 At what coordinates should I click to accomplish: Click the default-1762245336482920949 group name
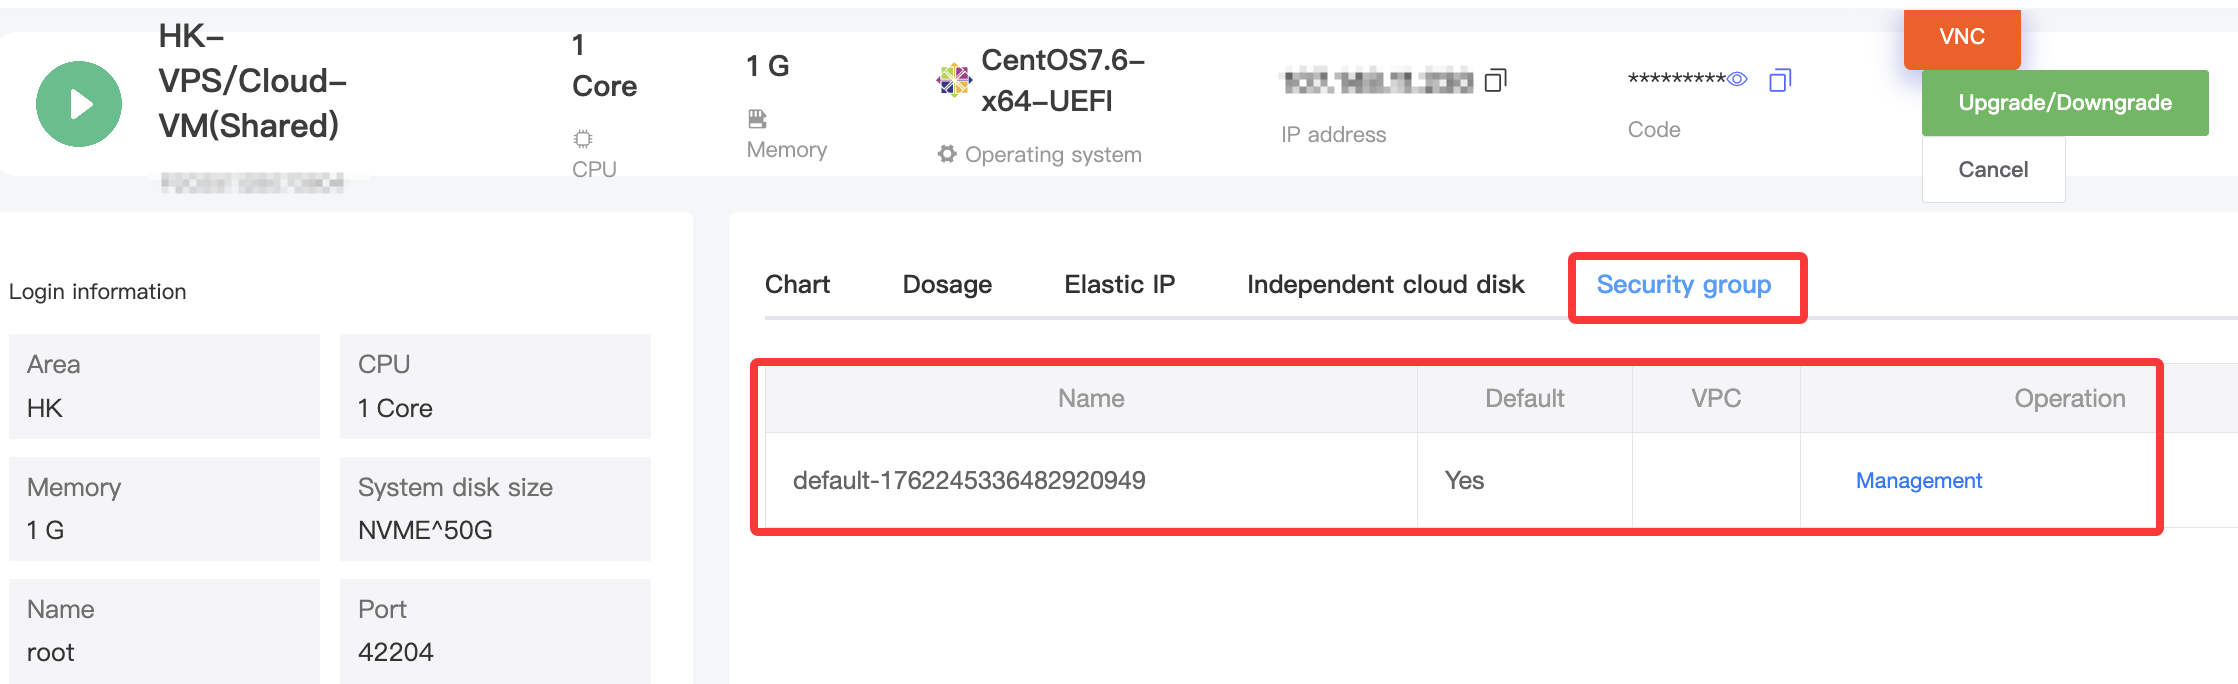[969, 481]
